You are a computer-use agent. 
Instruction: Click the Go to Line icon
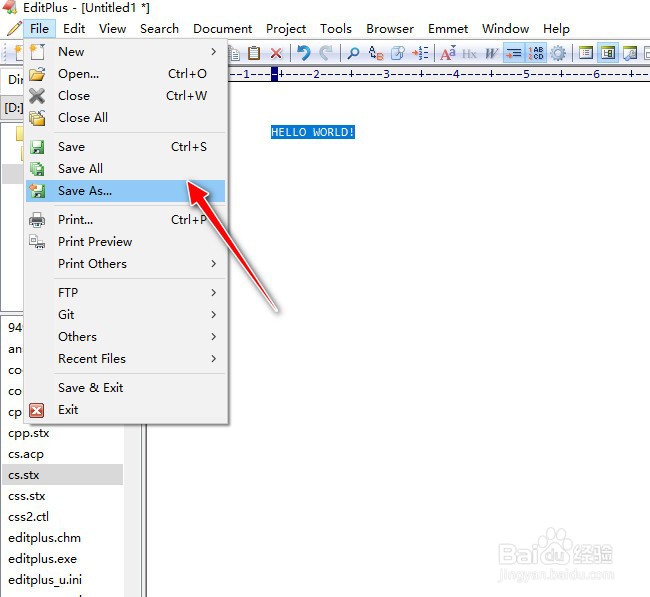pos(420,53)
